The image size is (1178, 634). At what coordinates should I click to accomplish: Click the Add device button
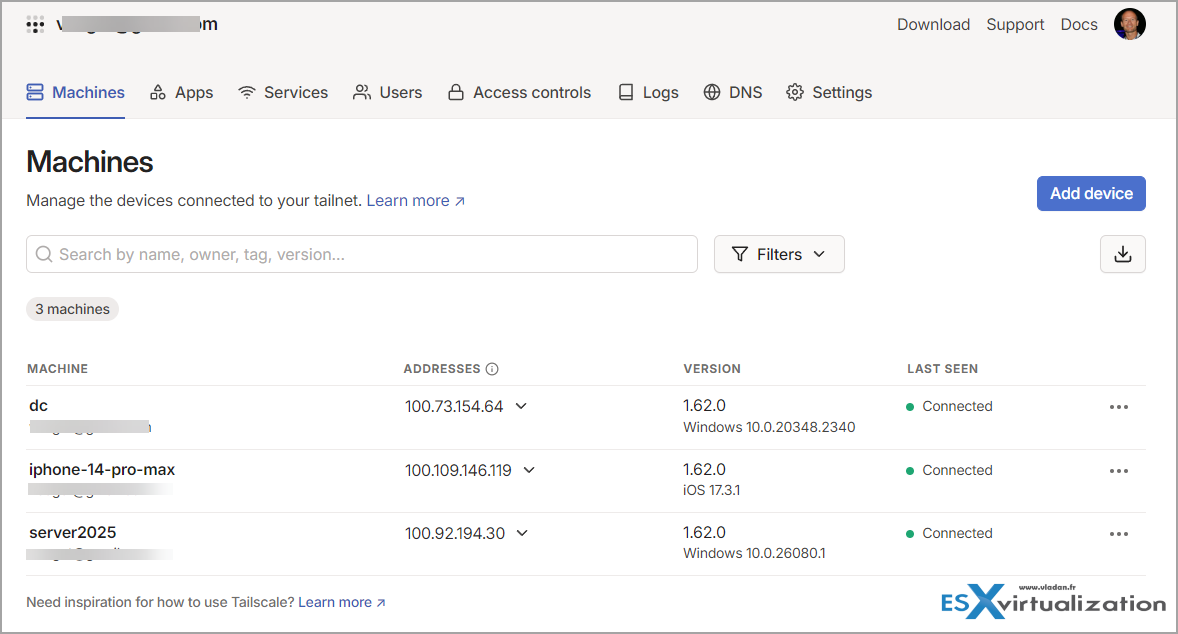(x=1091, y=193)
